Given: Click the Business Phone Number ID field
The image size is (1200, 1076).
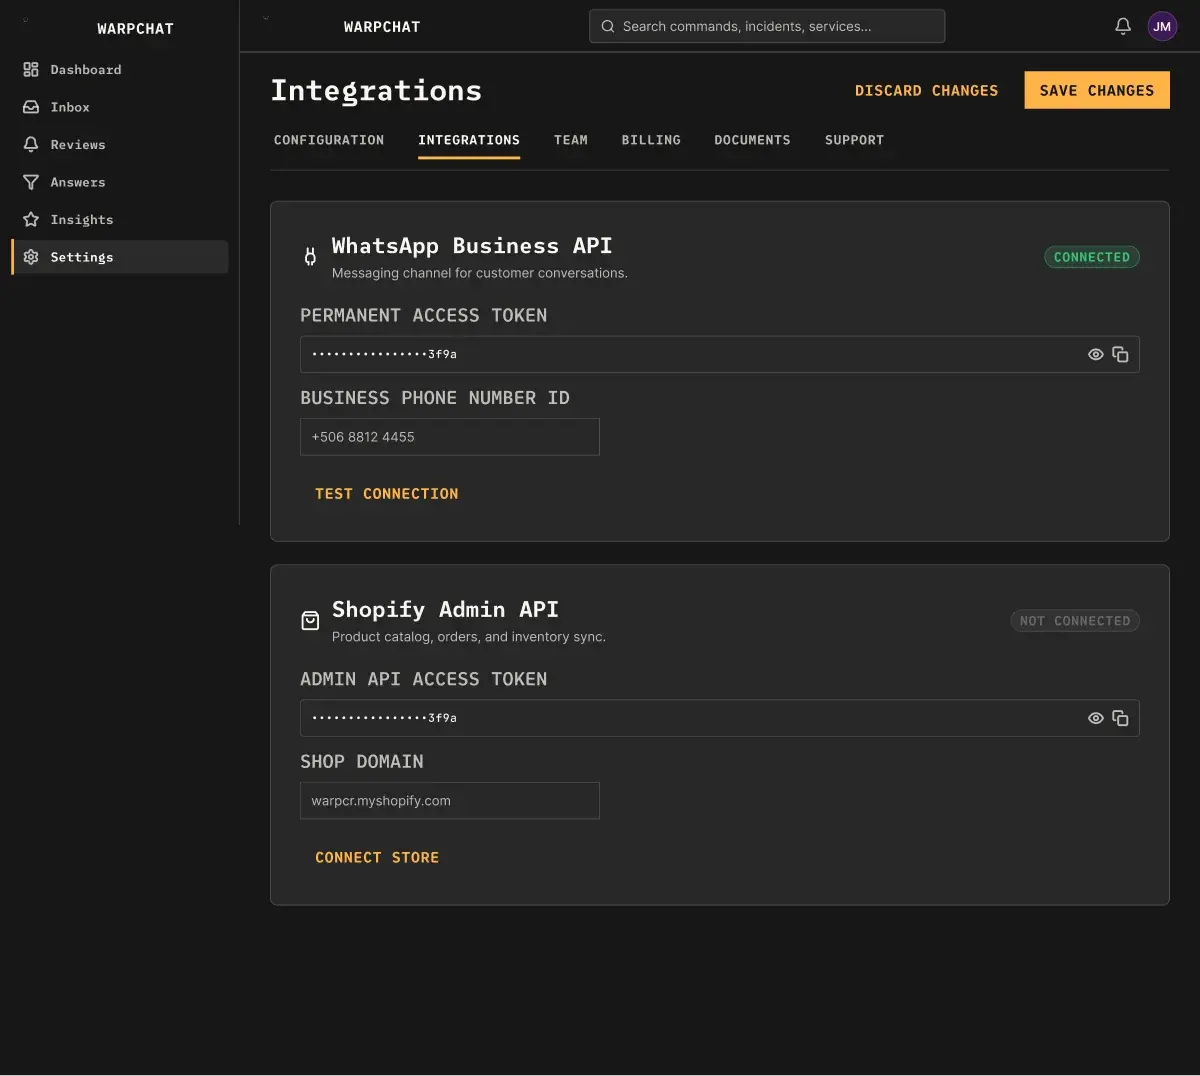Looking at the screenshot, I should (x=450, y=437).
